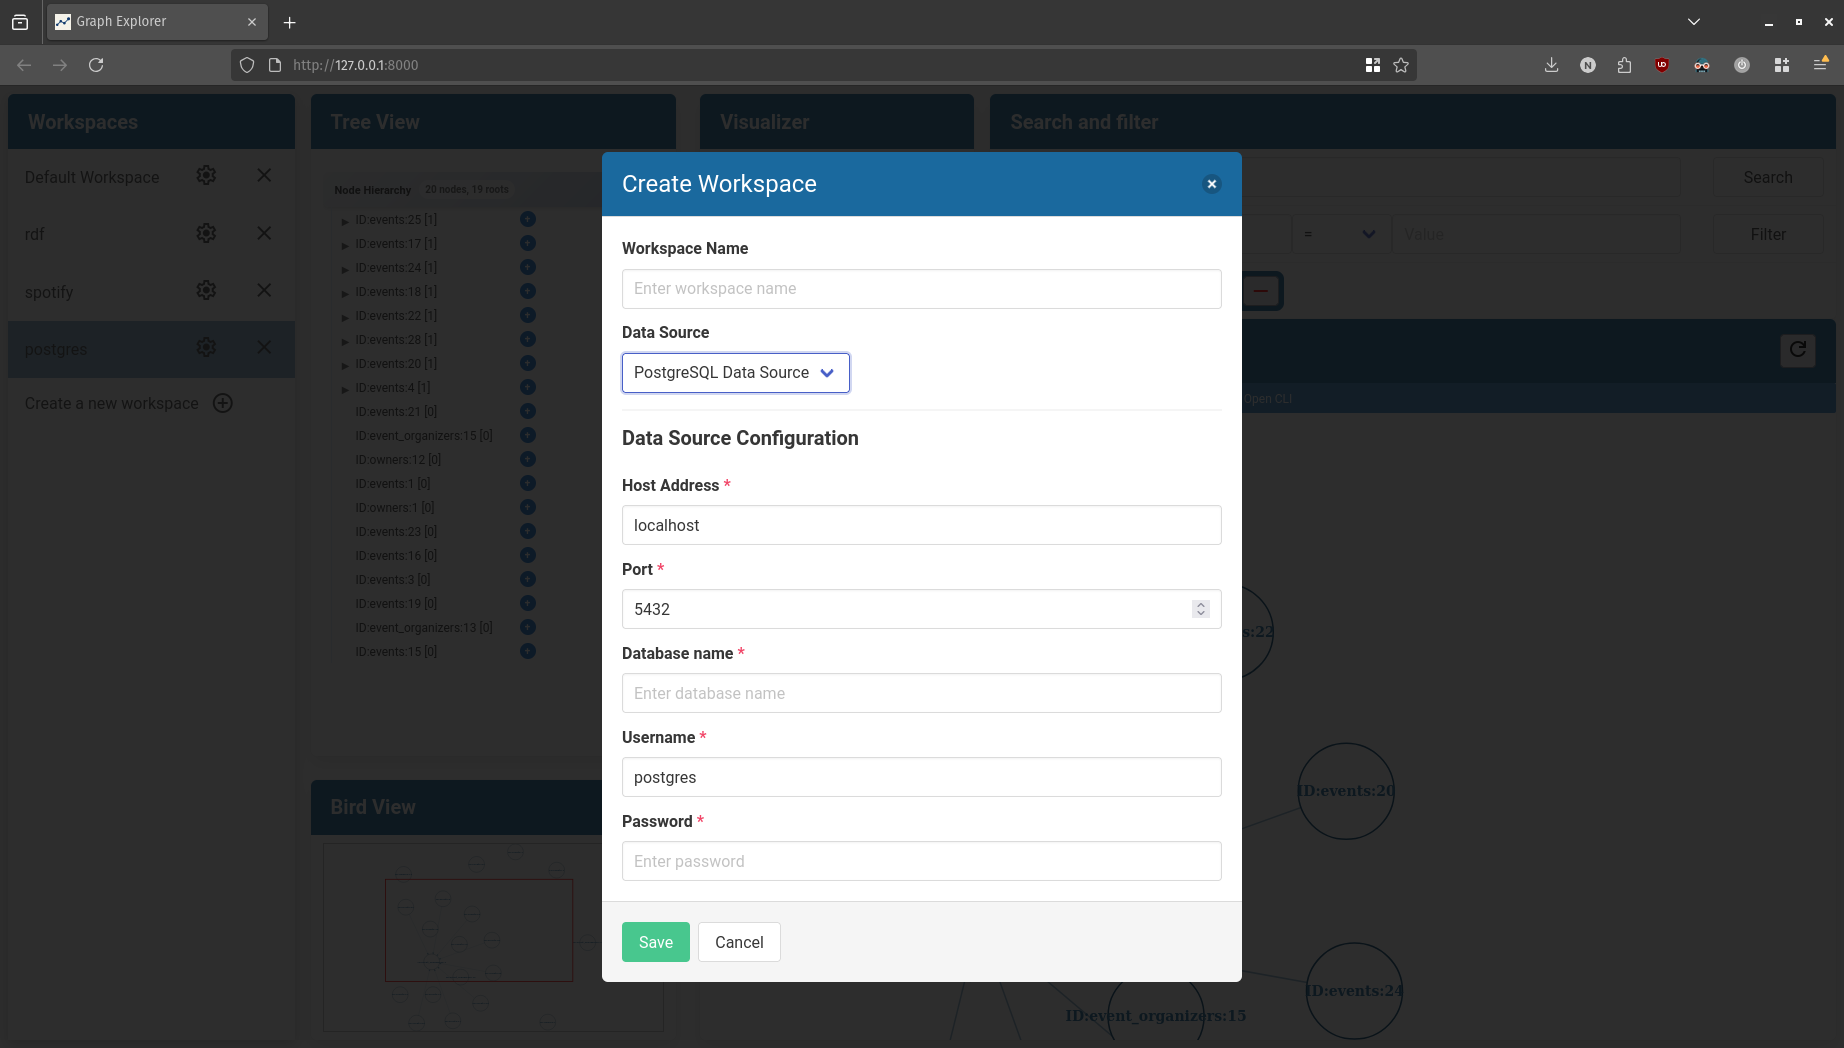Open settings gear for Default Workspace
This screenshot has width=1844, height=1048.
(x=206, y=175)
